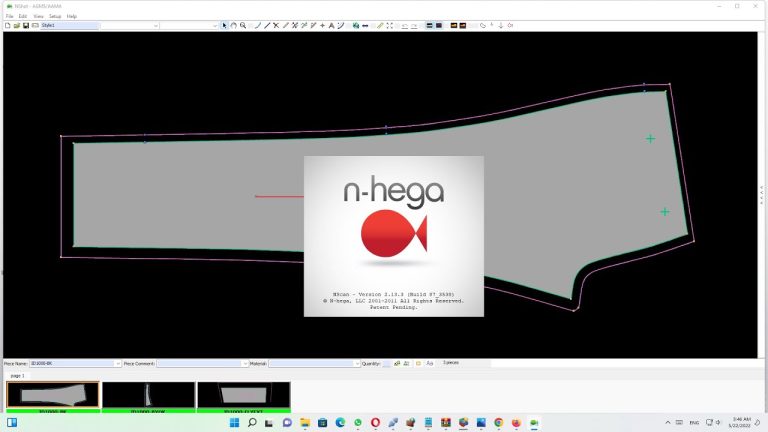
Task: Click the second orange image display icon
Action: [463, 25]
